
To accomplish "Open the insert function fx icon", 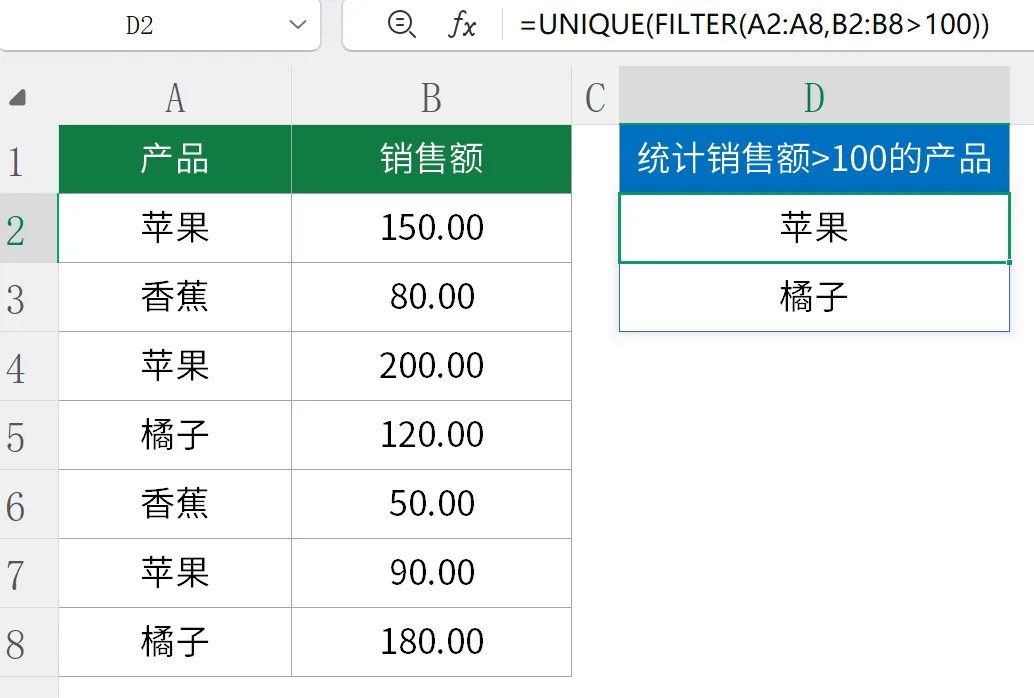I will point(461,25).
